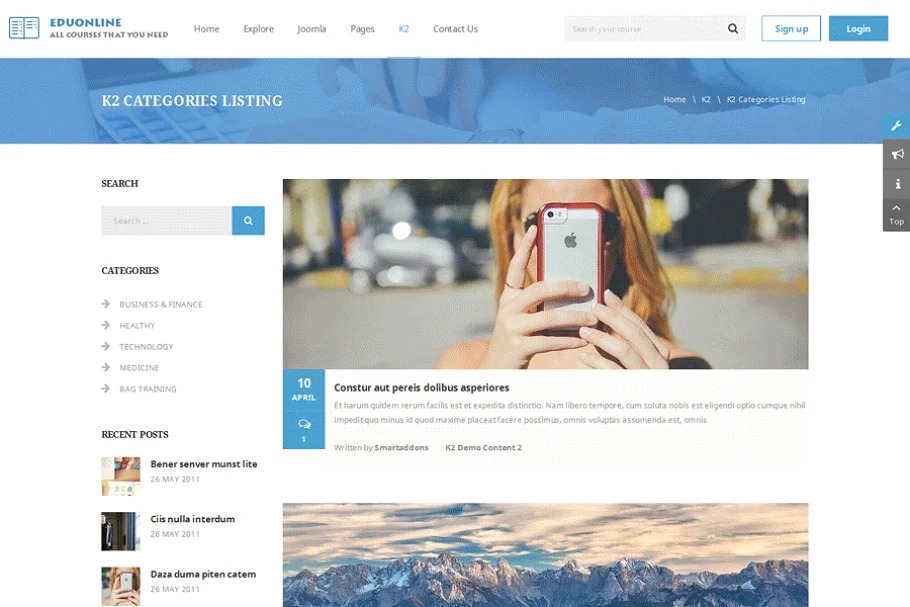
Task: Select the Business & Finance category
Action: click(160, 304)
